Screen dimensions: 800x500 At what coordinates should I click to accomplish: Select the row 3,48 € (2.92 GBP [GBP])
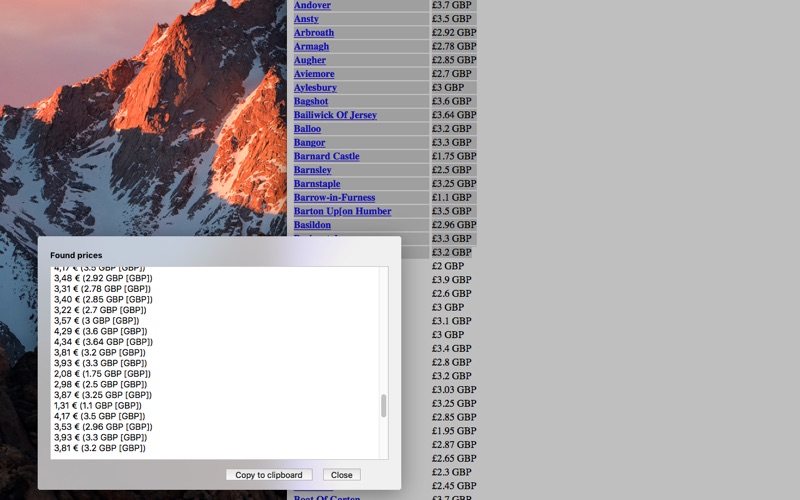click(x=103, y=278)
